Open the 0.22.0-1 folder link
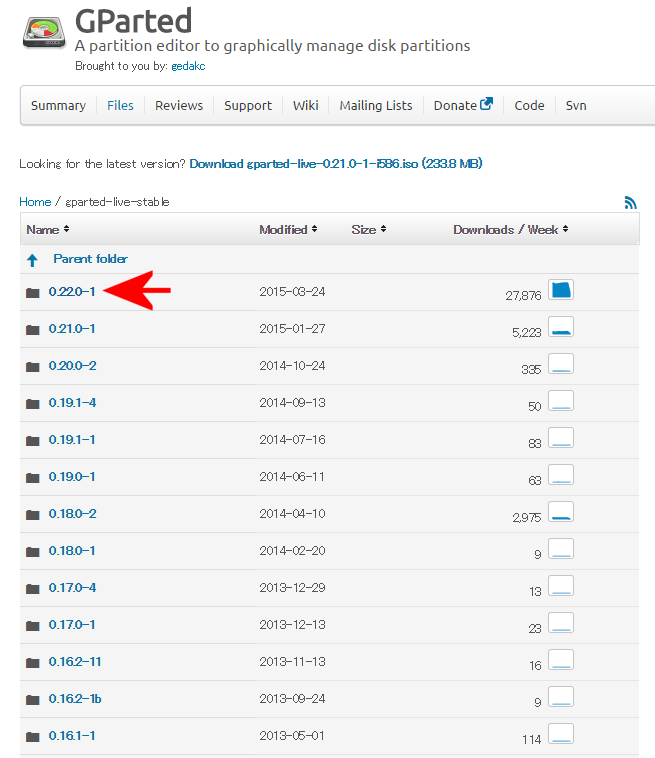 coord(72,292)
